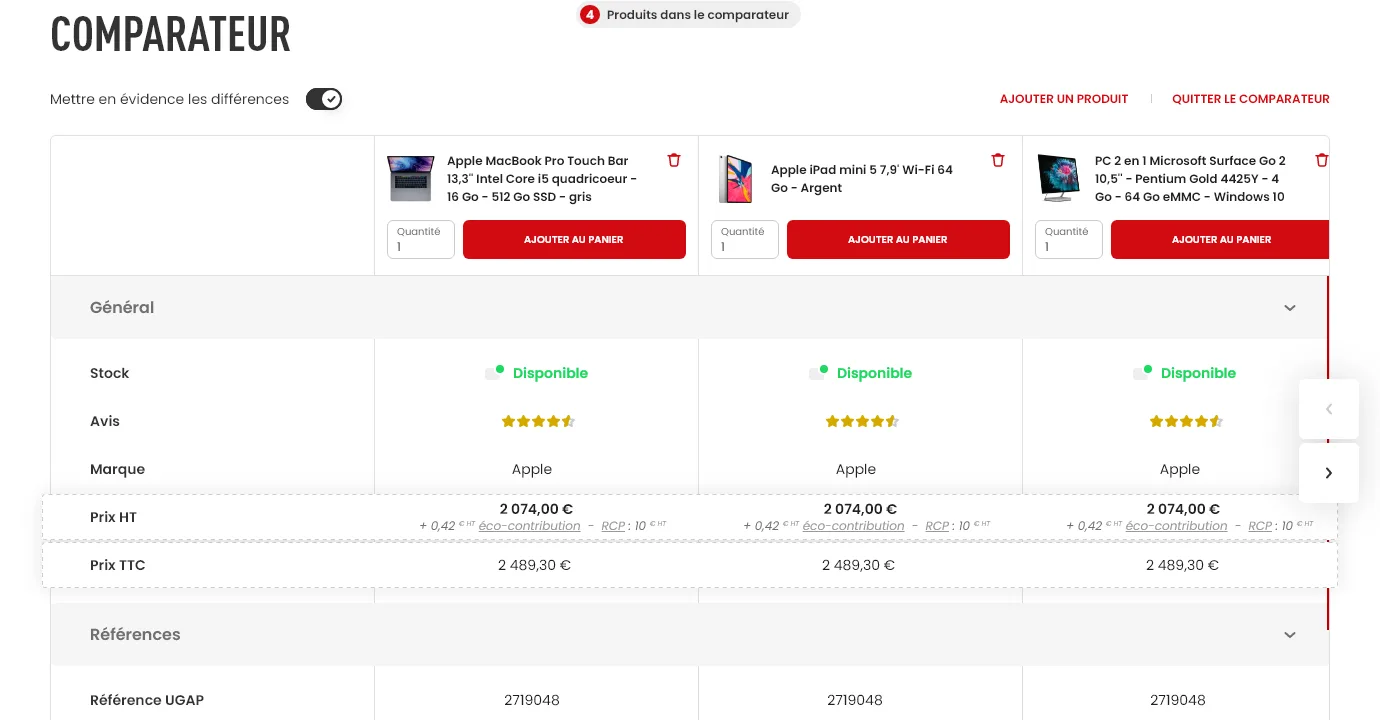This screenshot has height=720, width=1380.
Task: Select the Marque row label
Action: coord(117,469)
